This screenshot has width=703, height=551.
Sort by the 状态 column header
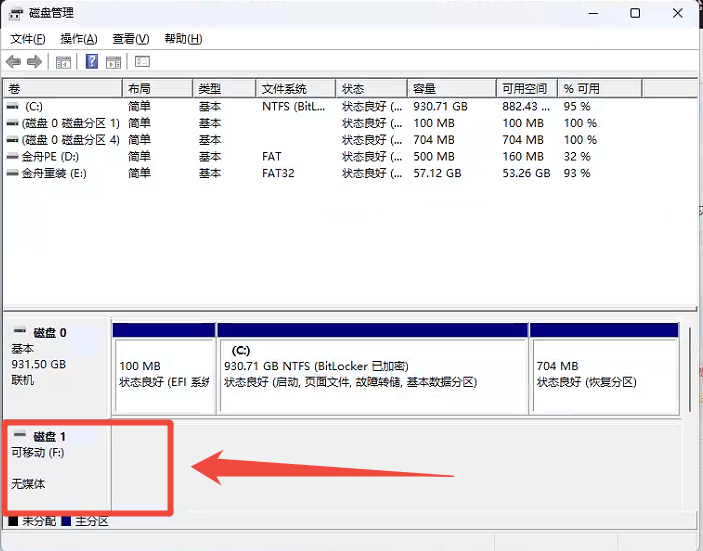click(x=372, y=88)
